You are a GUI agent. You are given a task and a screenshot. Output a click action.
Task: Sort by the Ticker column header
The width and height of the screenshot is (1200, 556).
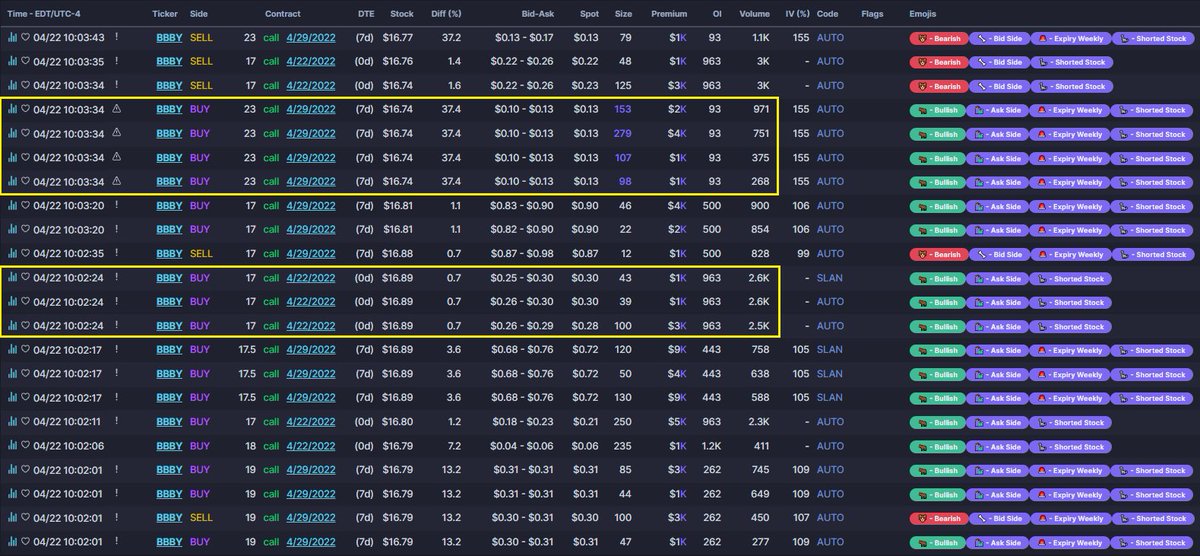[165, 14]
